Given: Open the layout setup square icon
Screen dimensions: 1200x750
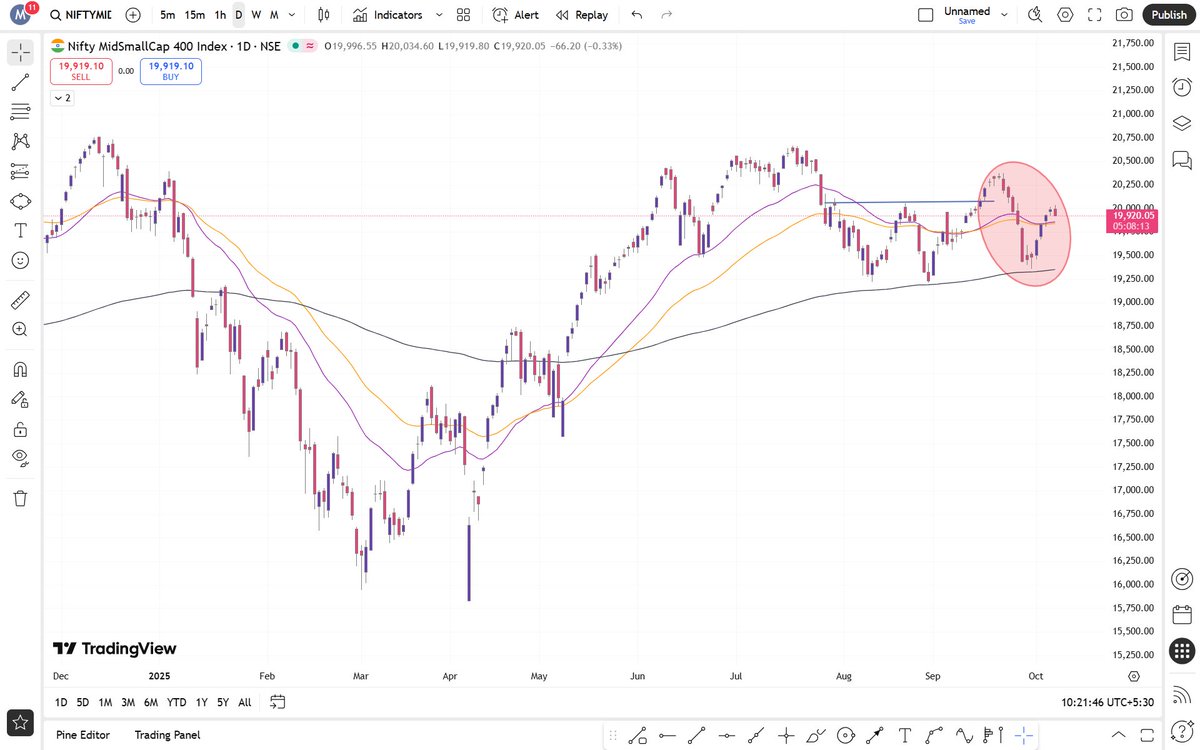Looking at the screenshot, I should click(926, 15).
